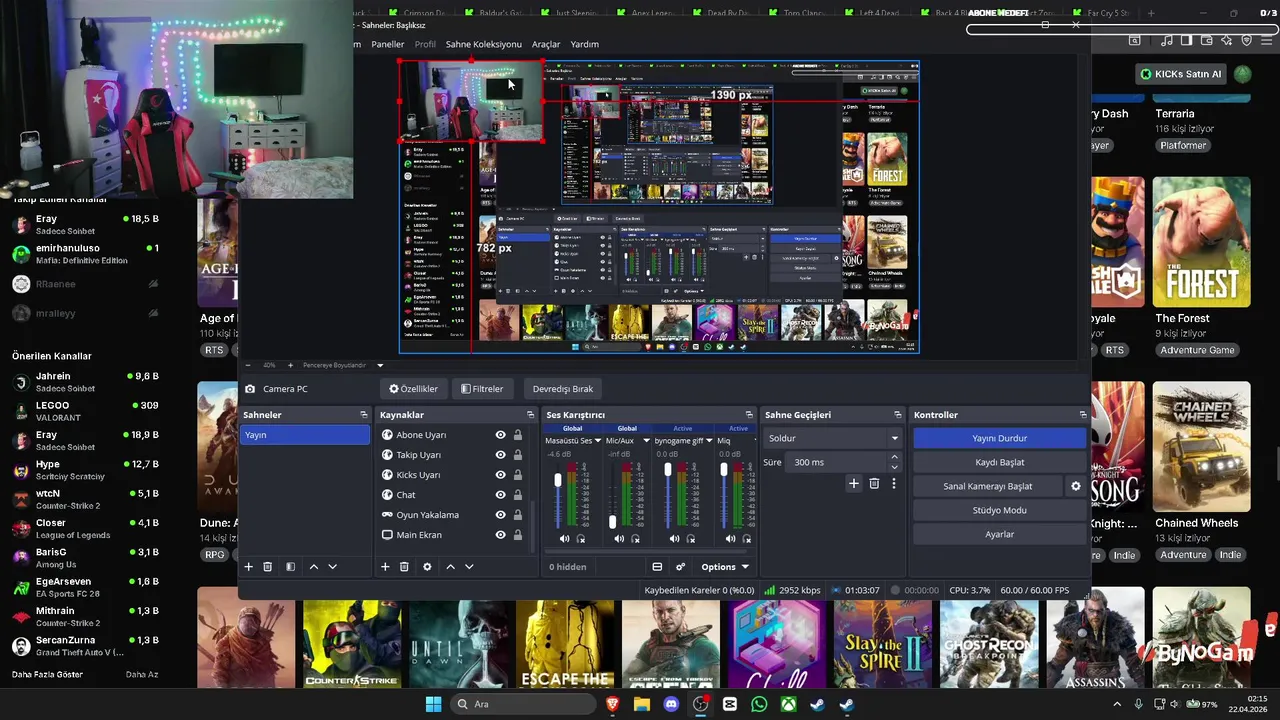Delete the selected scene via trash icon in Sahneler
The height and width of the screenshot is (720, 1280).
268,567
